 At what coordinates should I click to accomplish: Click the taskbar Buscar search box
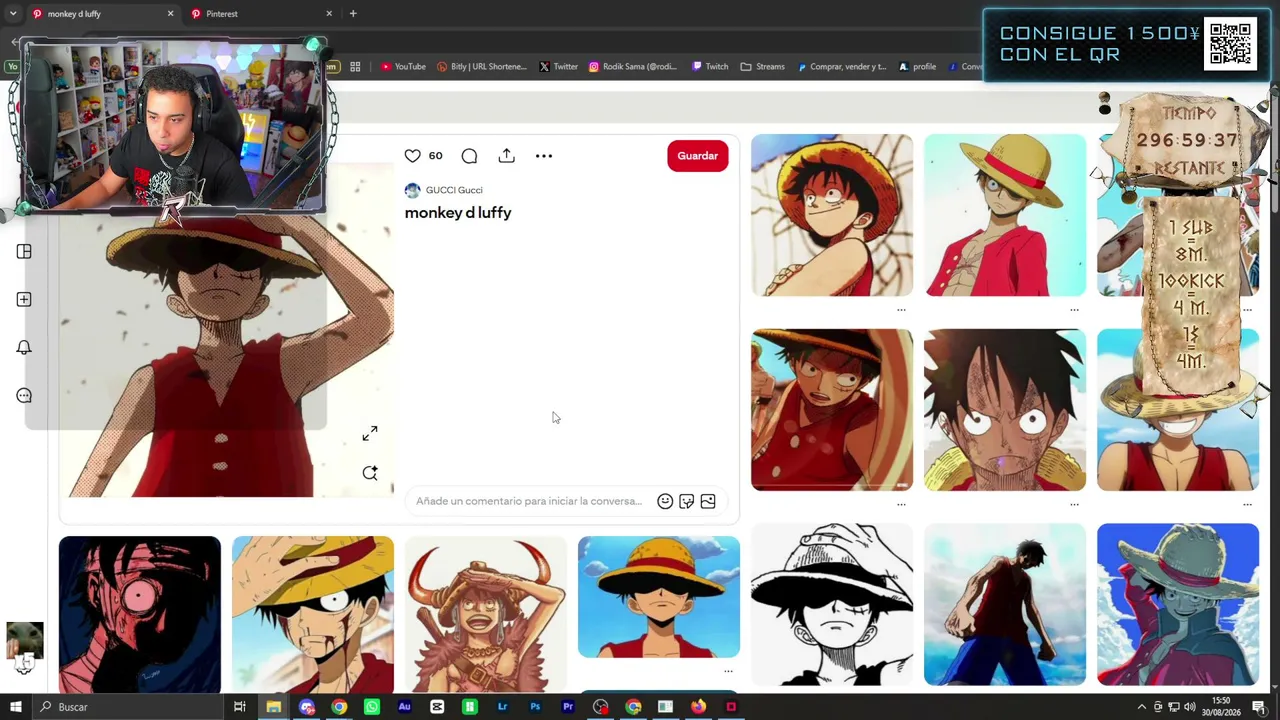point(127,707)
